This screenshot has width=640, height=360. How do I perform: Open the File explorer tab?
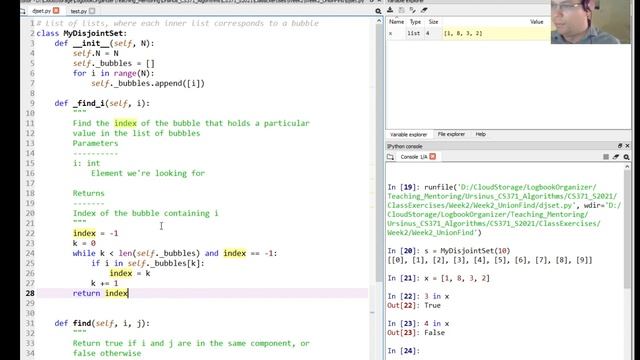[x=451, y=134]
